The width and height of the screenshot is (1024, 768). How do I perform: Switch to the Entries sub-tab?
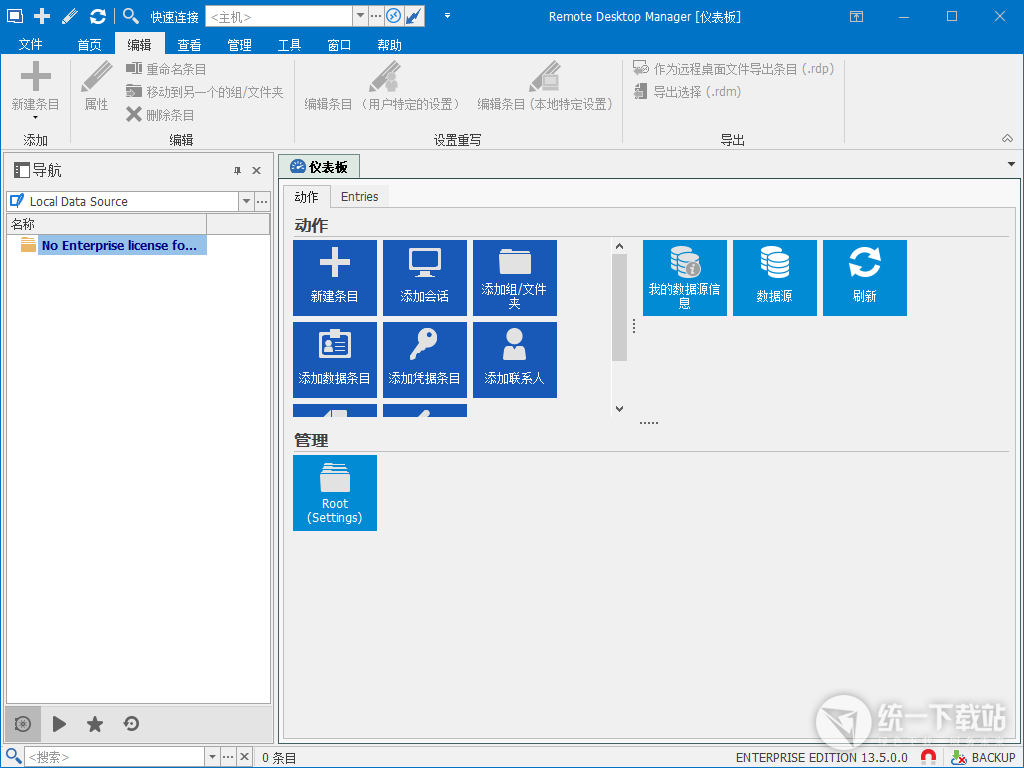[359, 197]
